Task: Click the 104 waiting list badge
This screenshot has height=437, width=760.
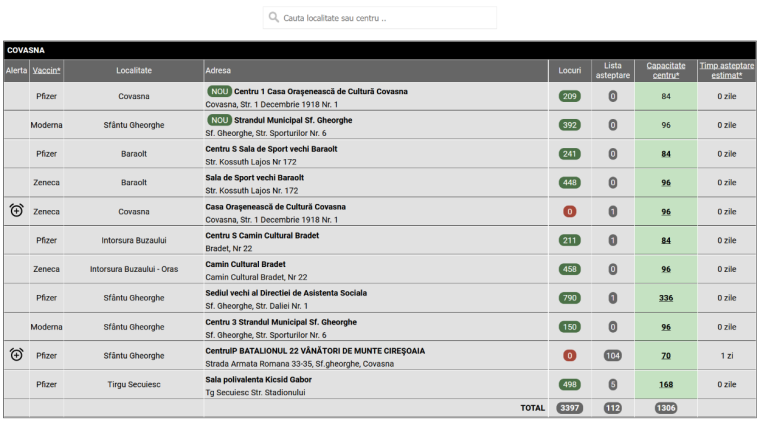Action: click(613, 355)
